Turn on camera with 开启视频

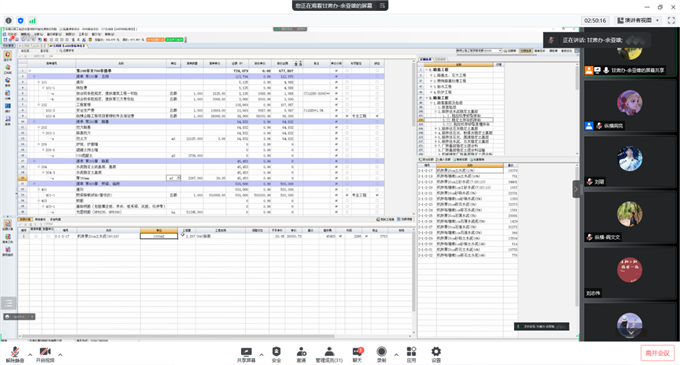pyautogui.click(x=45, y=354)
